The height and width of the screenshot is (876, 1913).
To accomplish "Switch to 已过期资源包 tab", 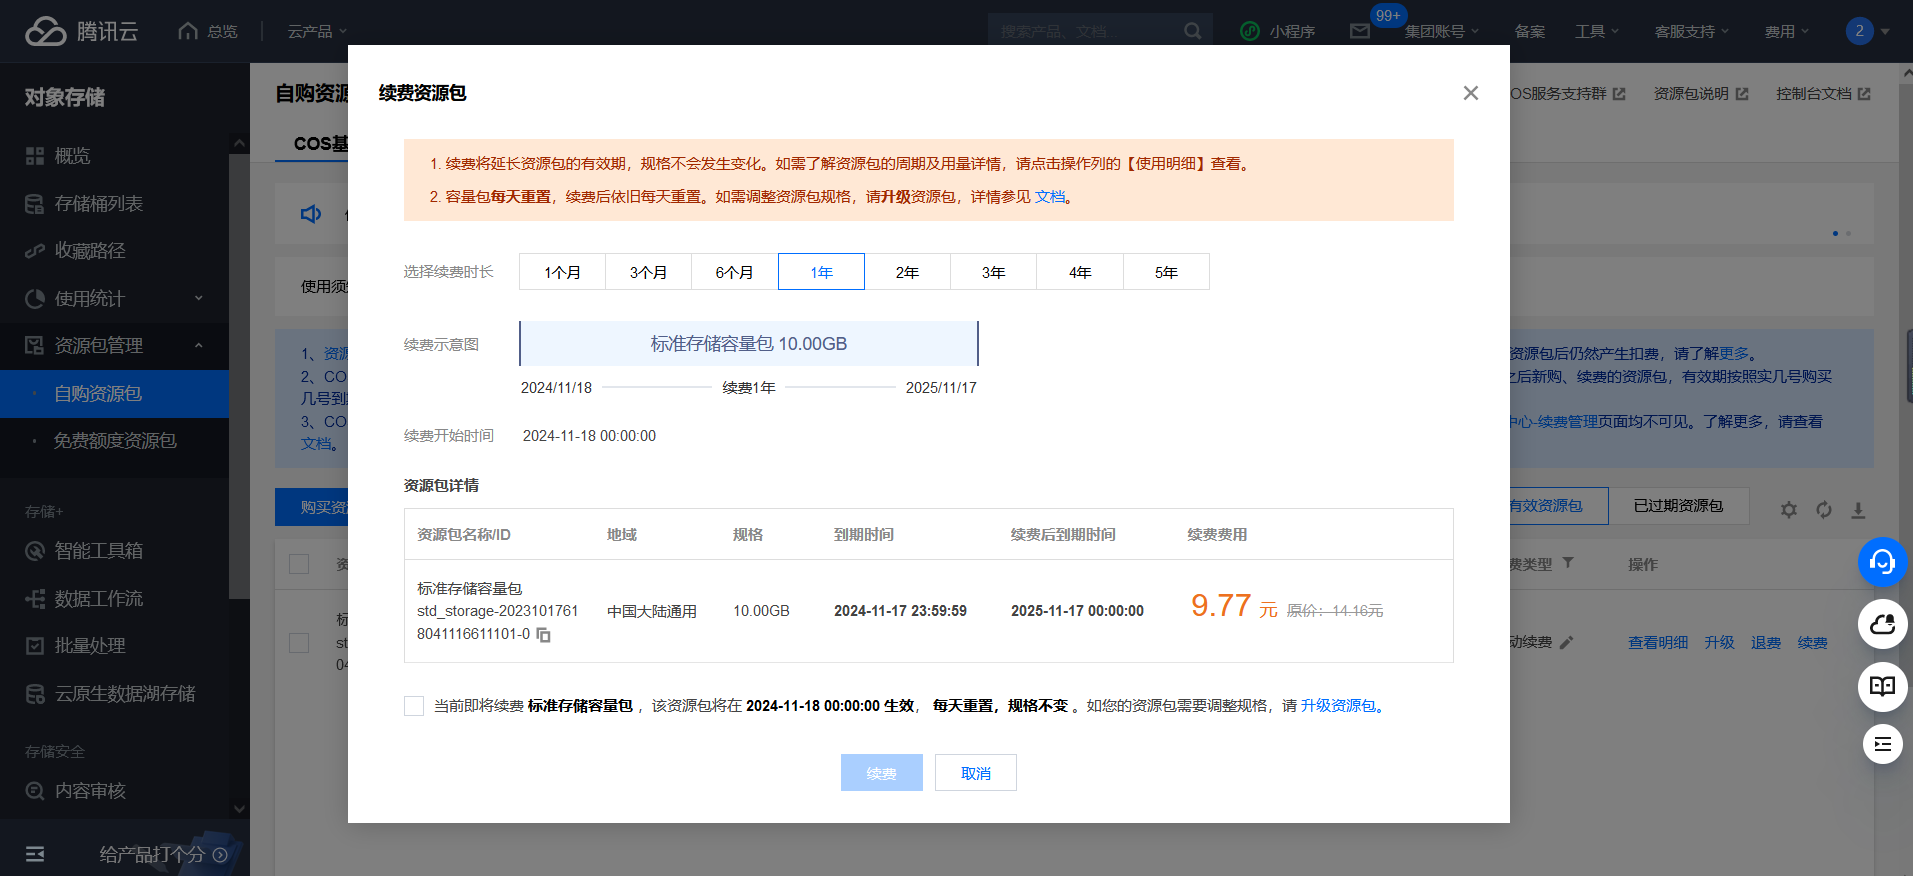I will click(x=1678, y=506).
